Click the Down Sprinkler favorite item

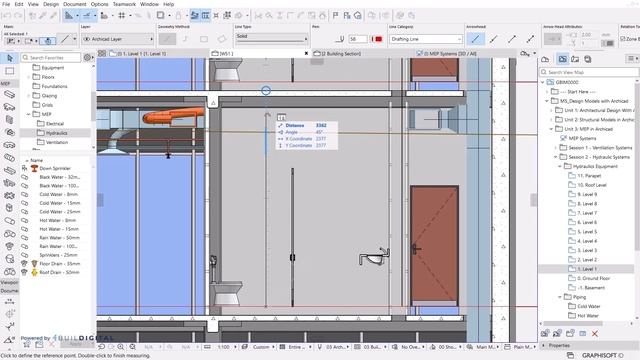click(x=55, y=168)
